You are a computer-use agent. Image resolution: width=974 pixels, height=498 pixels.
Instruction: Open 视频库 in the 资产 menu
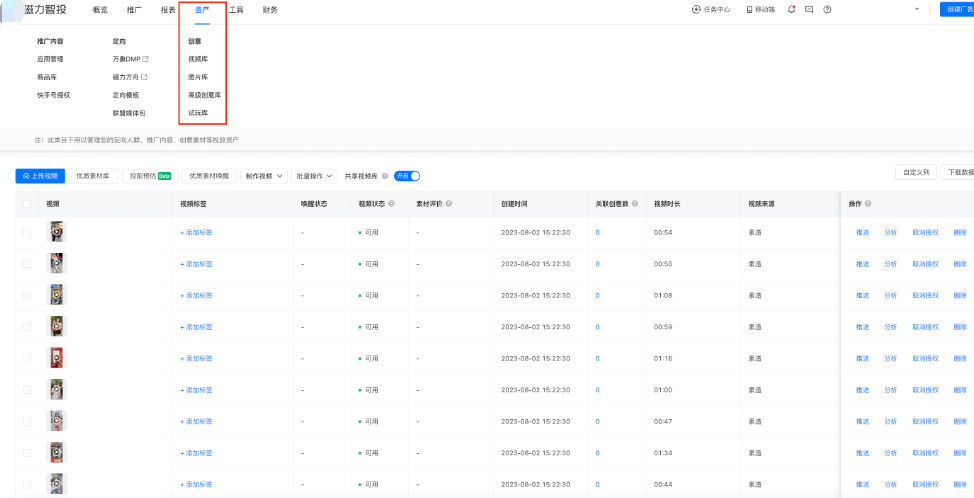pyautogui.click(x=197, y=59)
